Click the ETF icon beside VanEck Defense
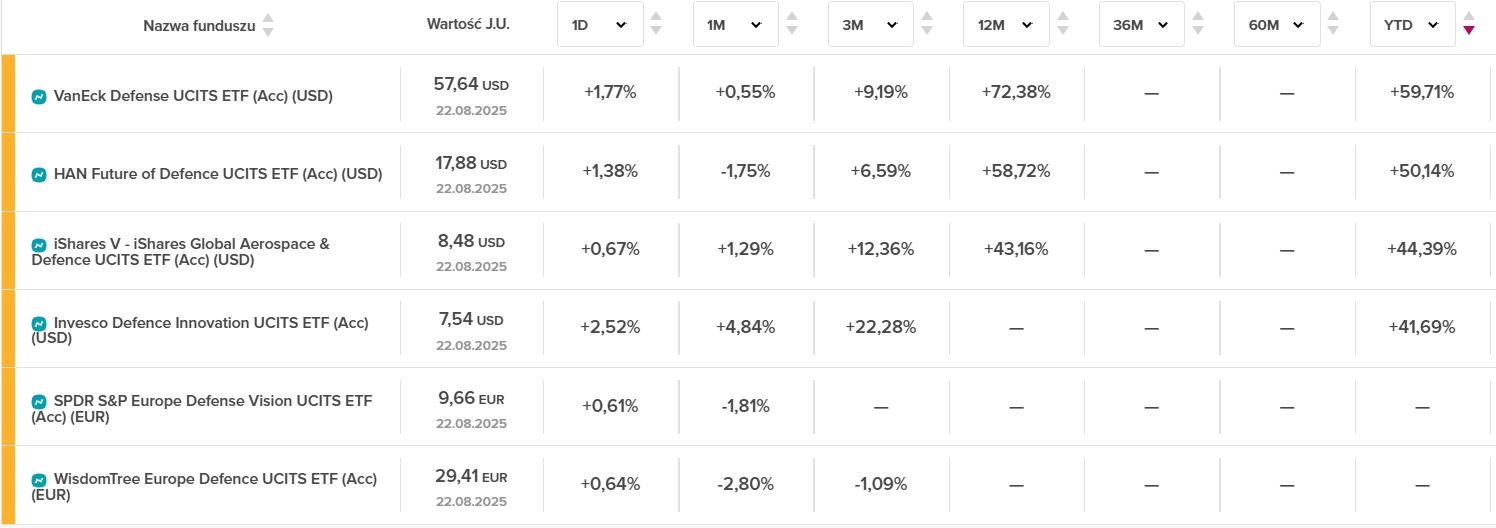 (x=39, y=97)
